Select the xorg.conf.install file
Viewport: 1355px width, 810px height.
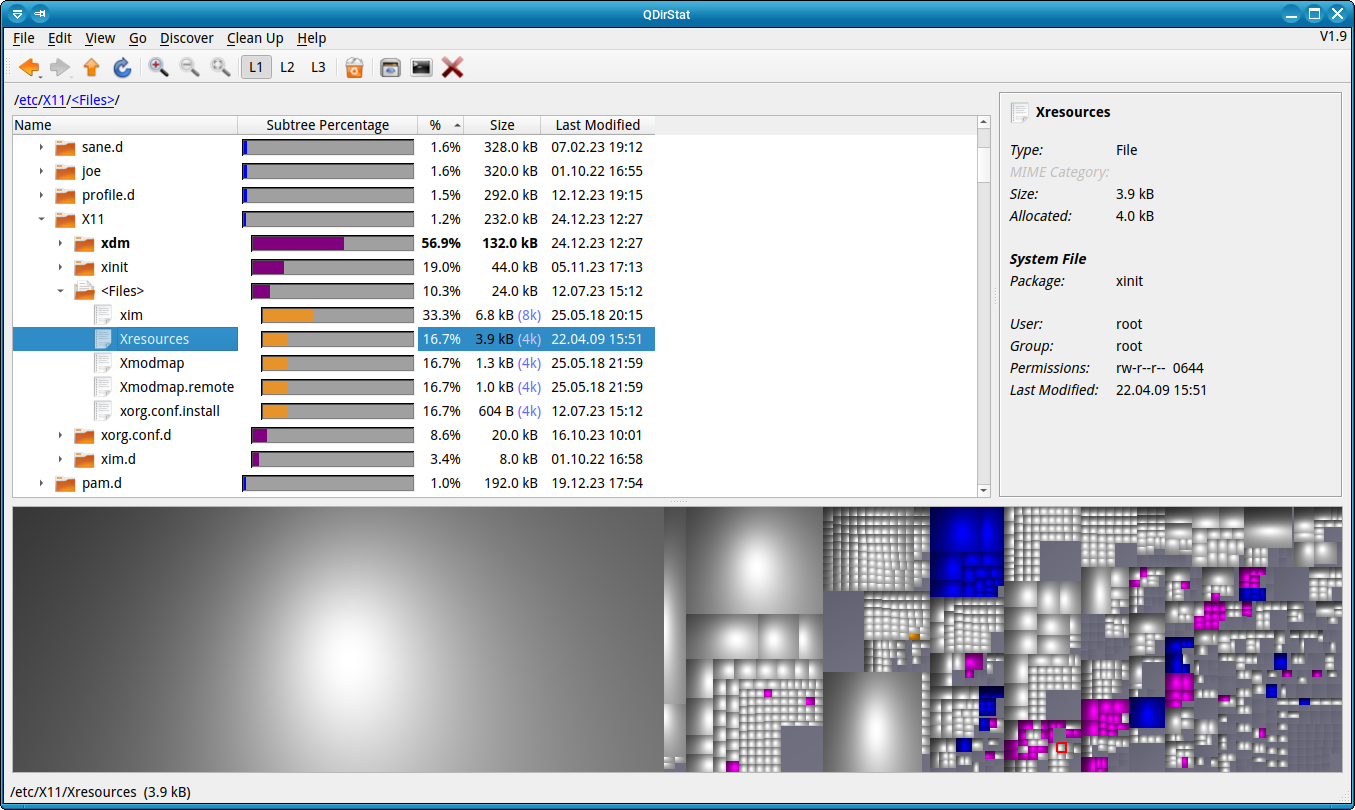pyautogui.click(x=170, y=411)
